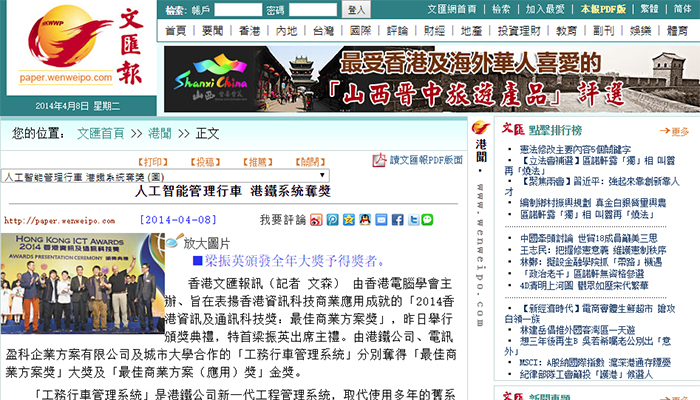The height and width of the screenshot is (400, 700).
Task: Share the article on Twitter
Action: (x=412, y=219)
